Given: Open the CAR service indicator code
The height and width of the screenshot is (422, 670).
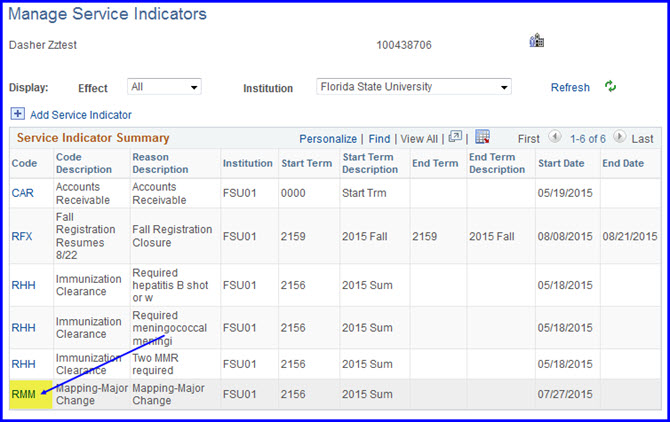Looking at the screenshot, I should (23, 193).
